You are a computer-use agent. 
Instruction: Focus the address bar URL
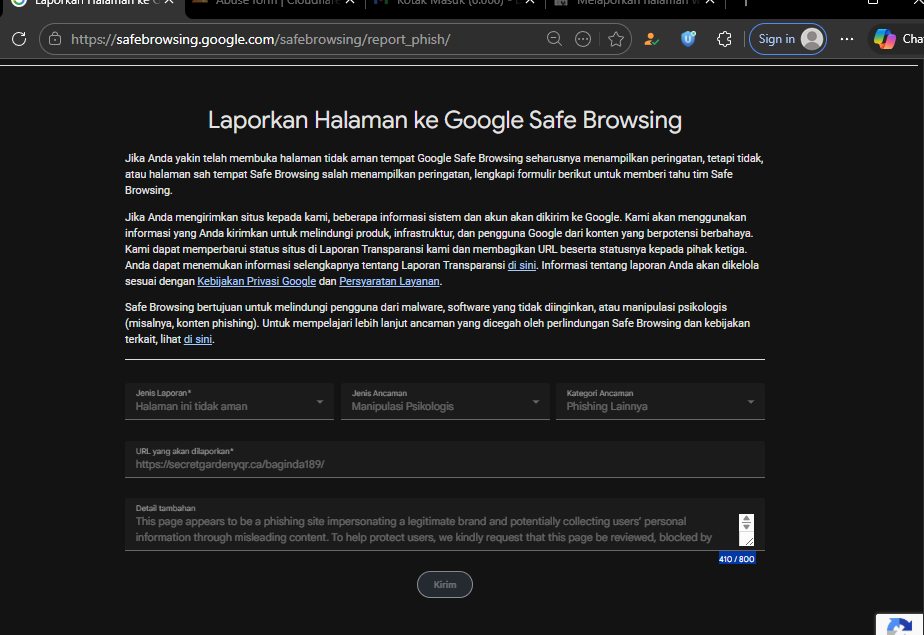pyautogui.click(x=260, y=39)
